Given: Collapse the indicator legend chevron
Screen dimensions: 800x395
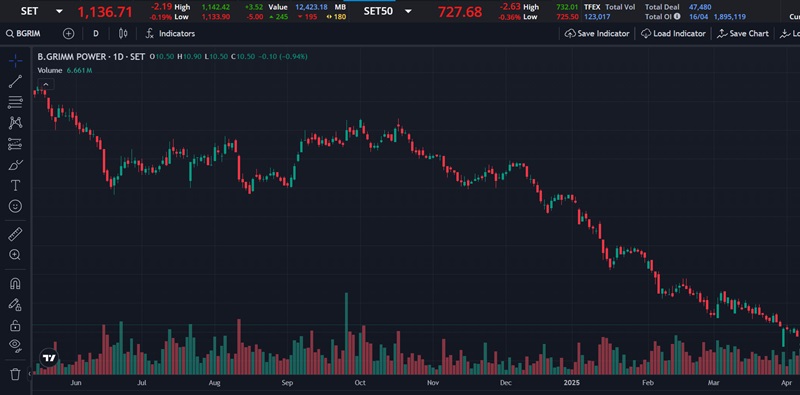Looking at the screenshot, I should click(x=45, y=85).
